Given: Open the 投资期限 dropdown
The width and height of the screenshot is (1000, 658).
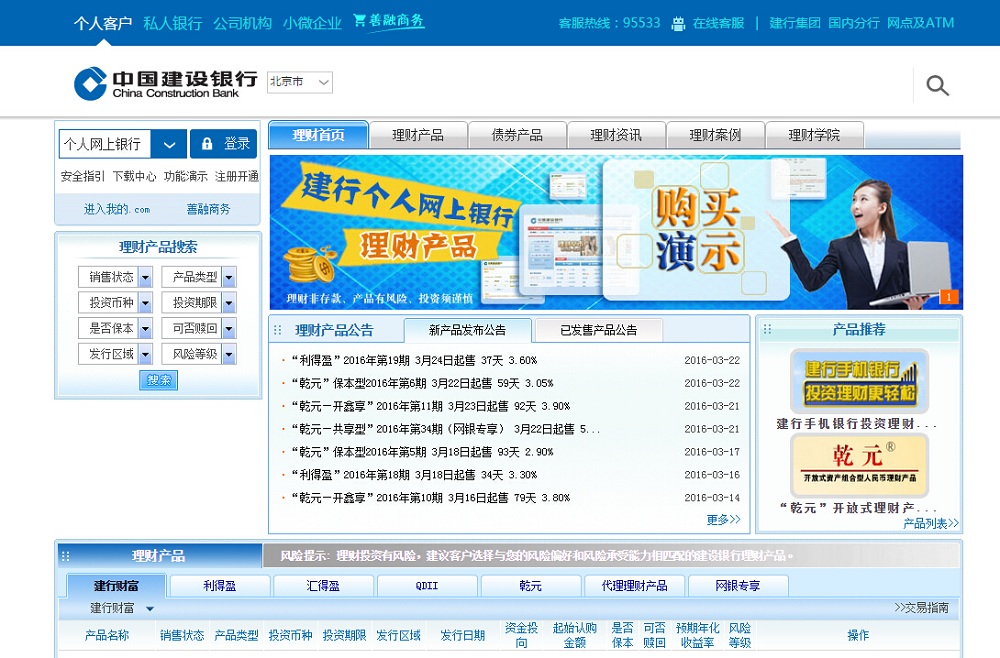Looking at the screenshot, I should pos(198,302).
